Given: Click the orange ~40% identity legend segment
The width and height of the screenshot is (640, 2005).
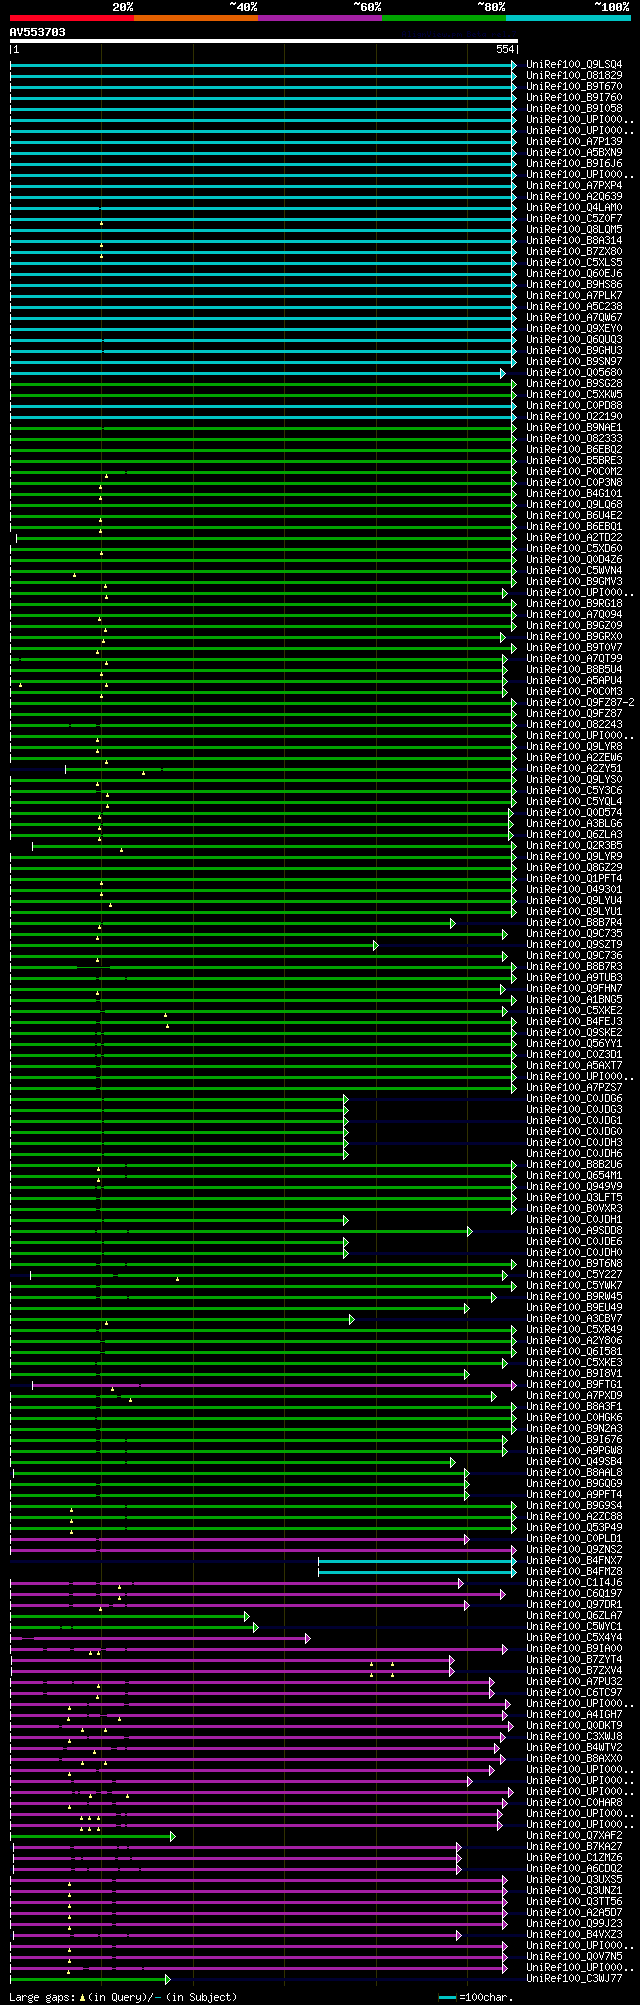Looking at the screenshot, I should (195, 18).
